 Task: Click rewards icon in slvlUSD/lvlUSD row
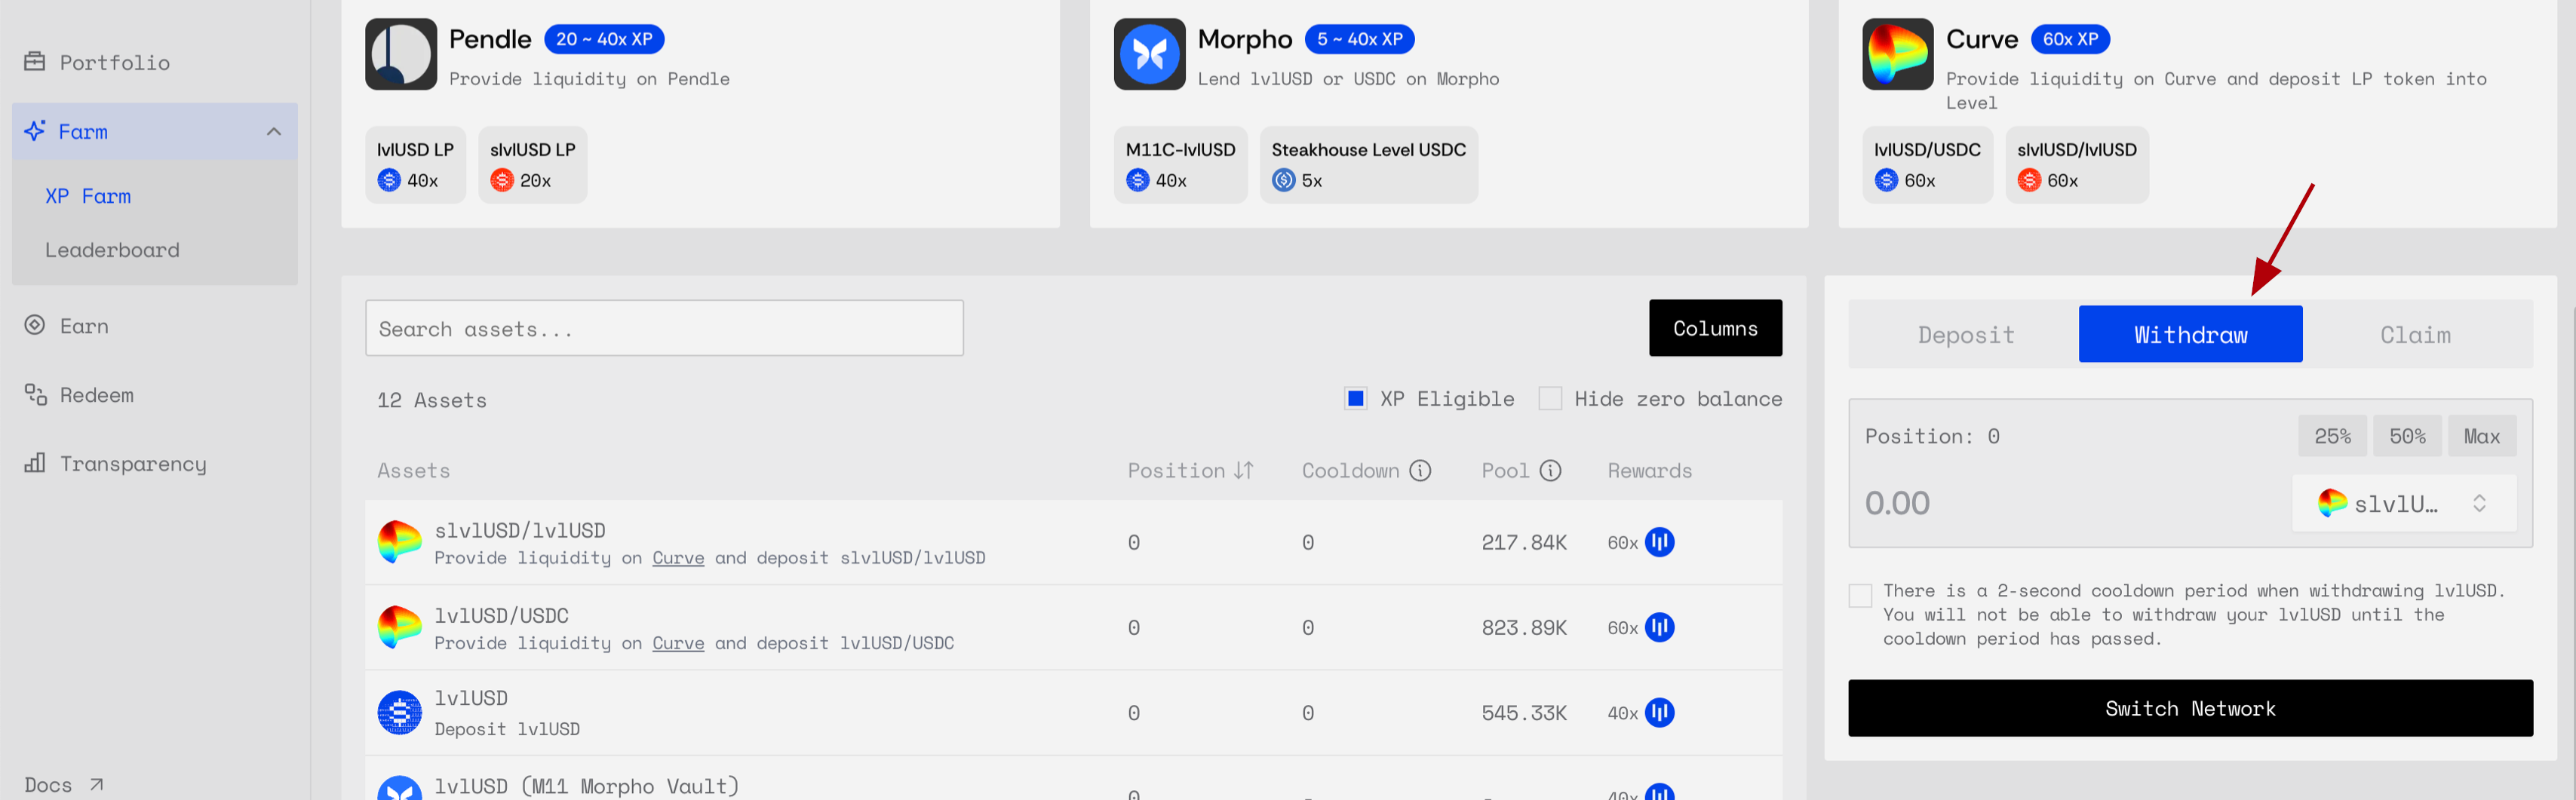(x=1659, y=542)
